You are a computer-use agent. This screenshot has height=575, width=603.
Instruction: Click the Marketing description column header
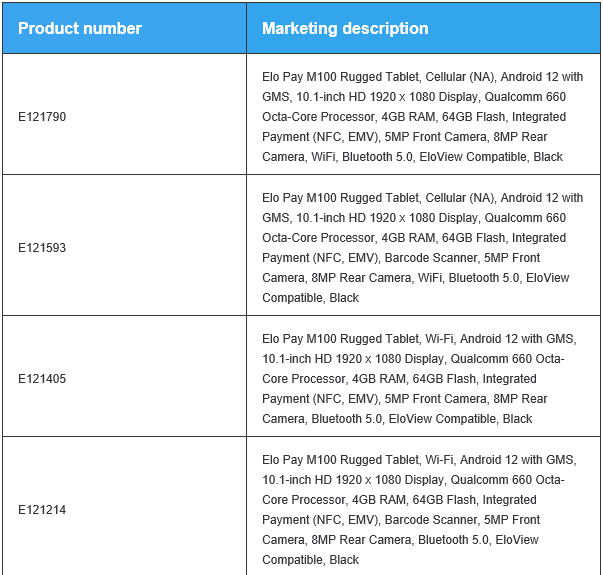point(345,28)
